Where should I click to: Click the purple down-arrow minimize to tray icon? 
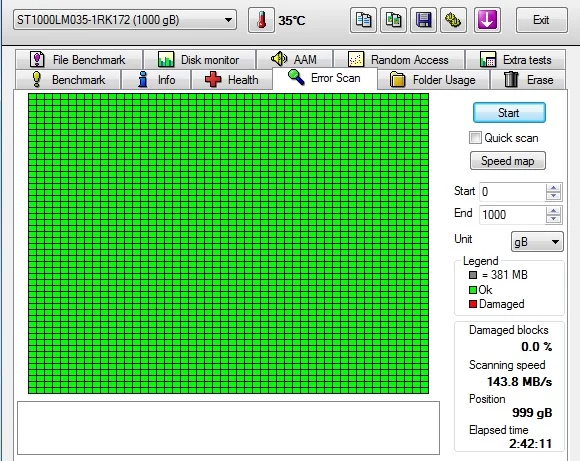pos(487,20)
